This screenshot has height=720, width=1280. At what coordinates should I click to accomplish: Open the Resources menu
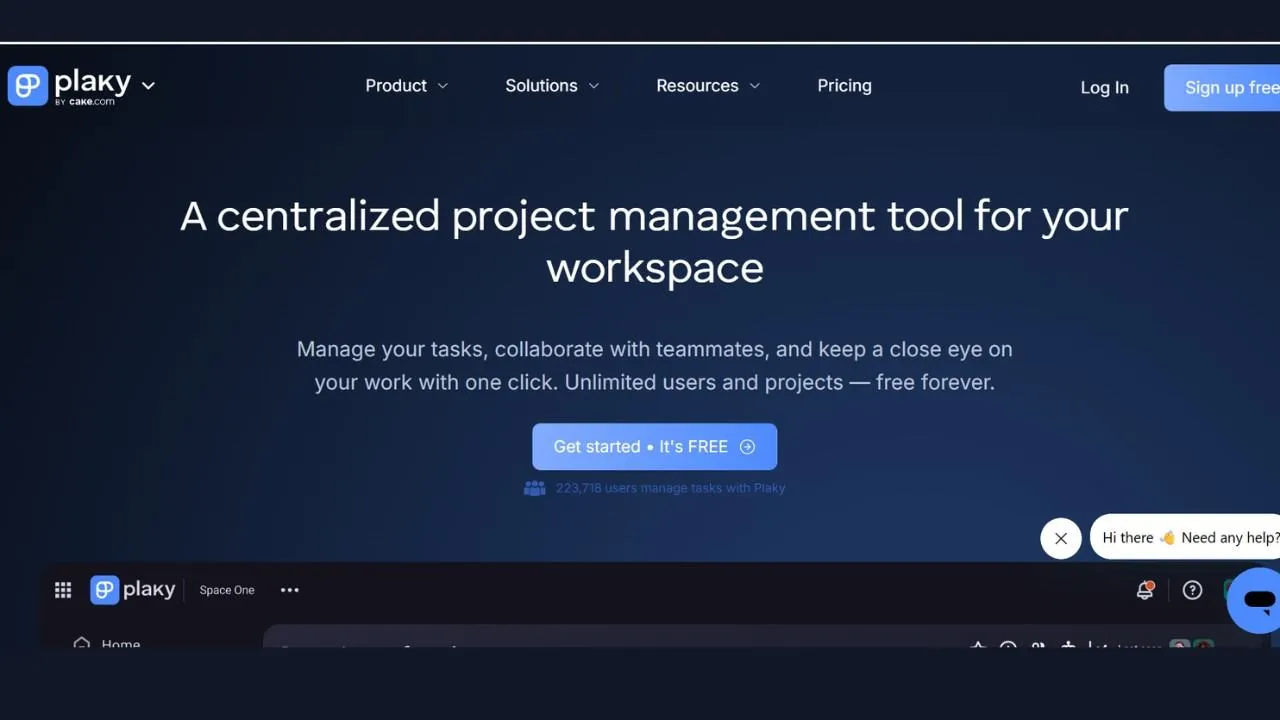pos(708,86)
